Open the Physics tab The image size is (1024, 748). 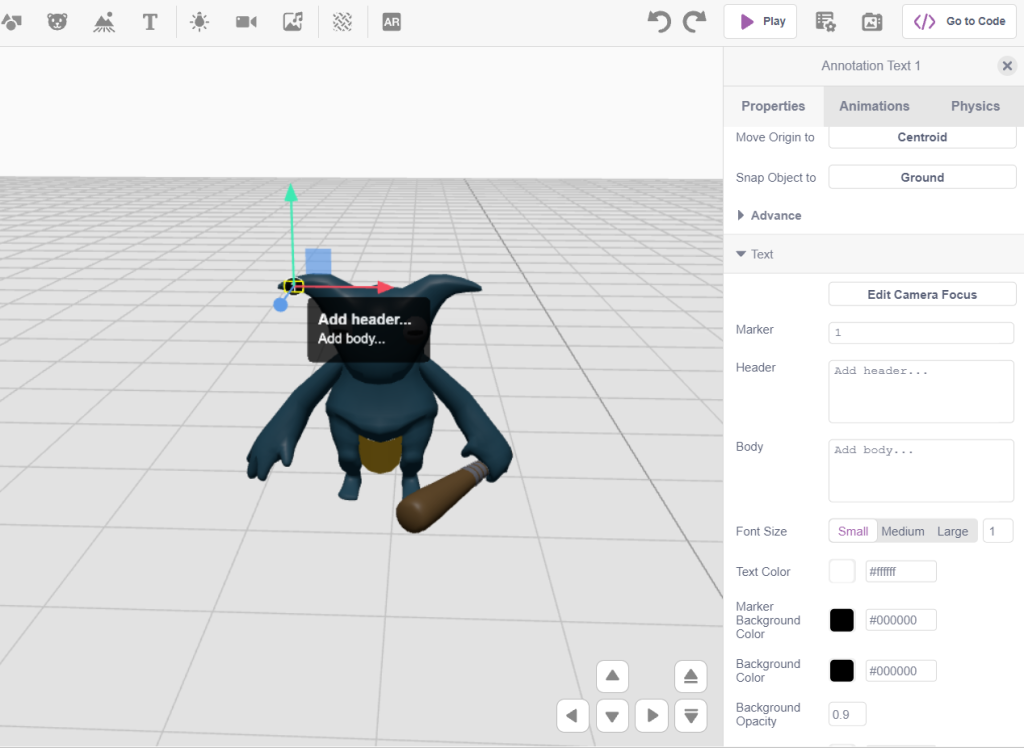point(975,106)
